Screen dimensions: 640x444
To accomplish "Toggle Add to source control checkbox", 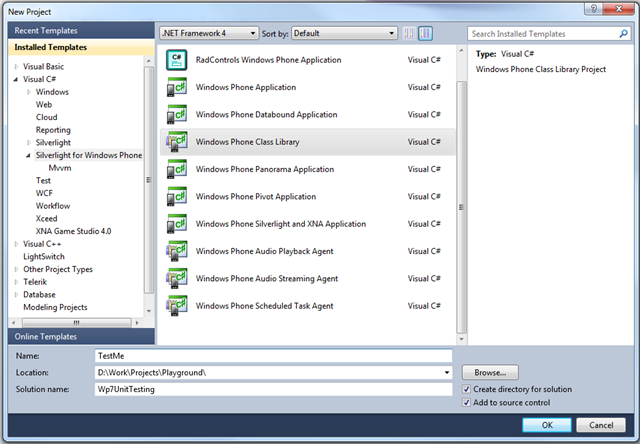I will pos(467,403).
